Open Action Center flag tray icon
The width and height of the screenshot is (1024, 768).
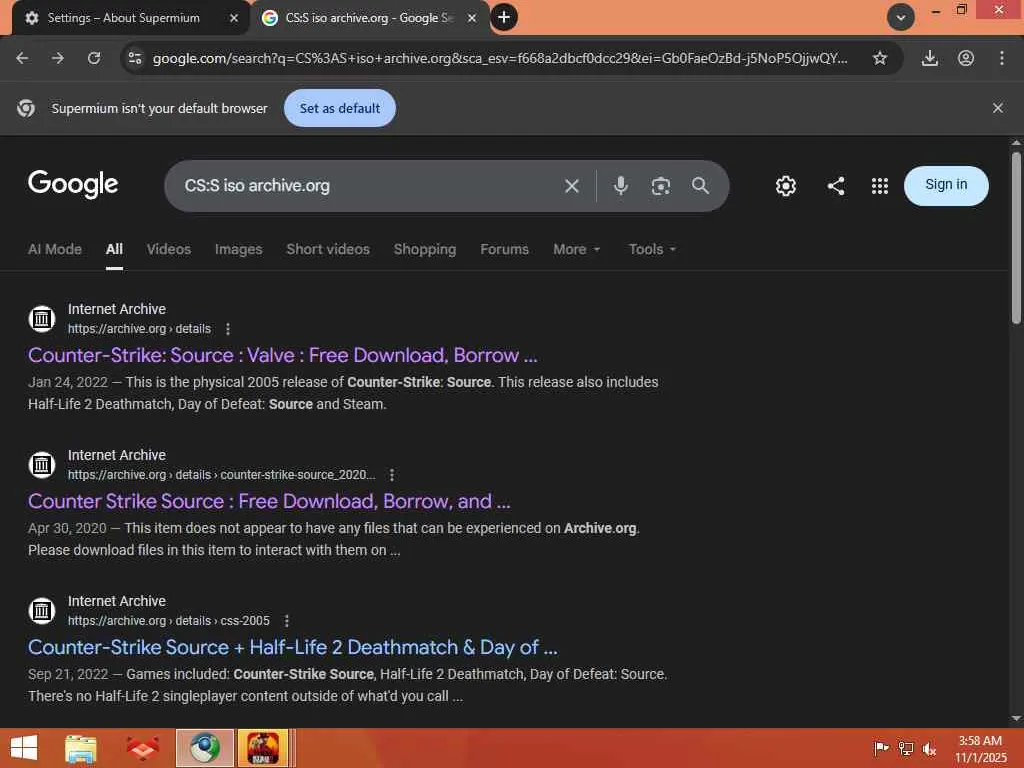[x=881, y=748]
